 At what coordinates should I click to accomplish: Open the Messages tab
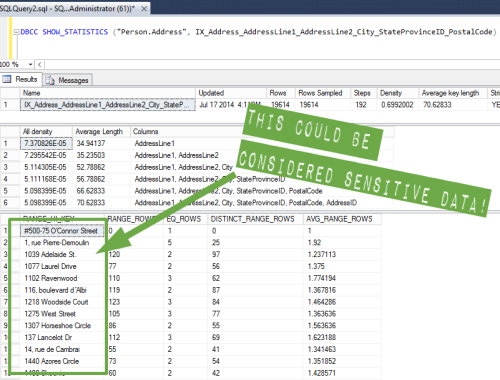[x=68, y=80]
